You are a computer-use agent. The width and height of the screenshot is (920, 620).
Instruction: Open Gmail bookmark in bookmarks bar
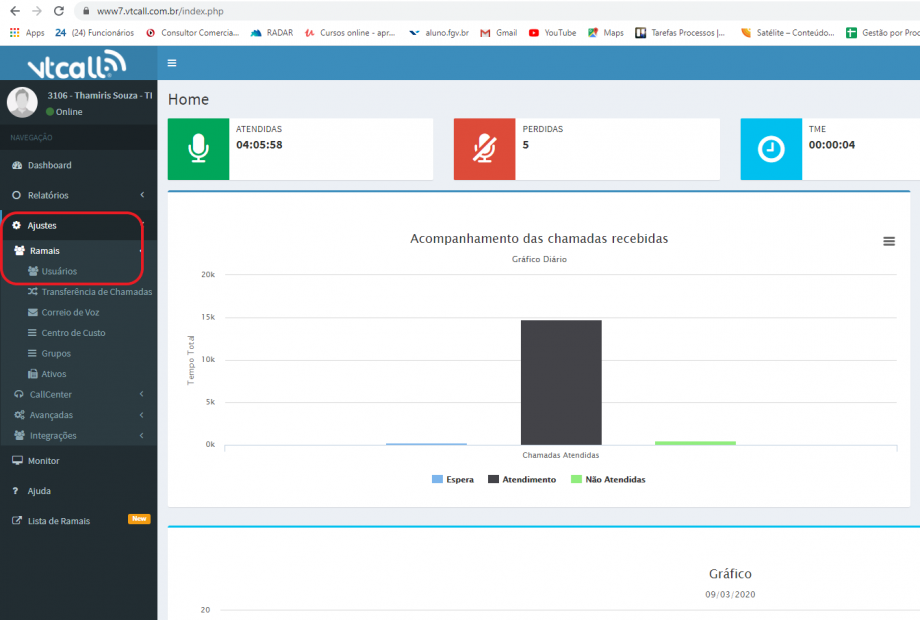pos(498,32)
